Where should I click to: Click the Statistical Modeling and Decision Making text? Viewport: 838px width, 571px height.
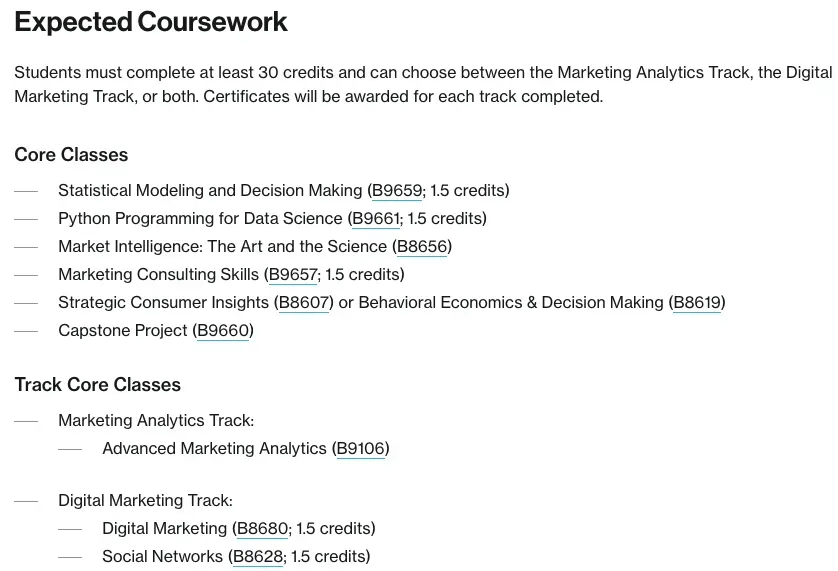point(210,190)
